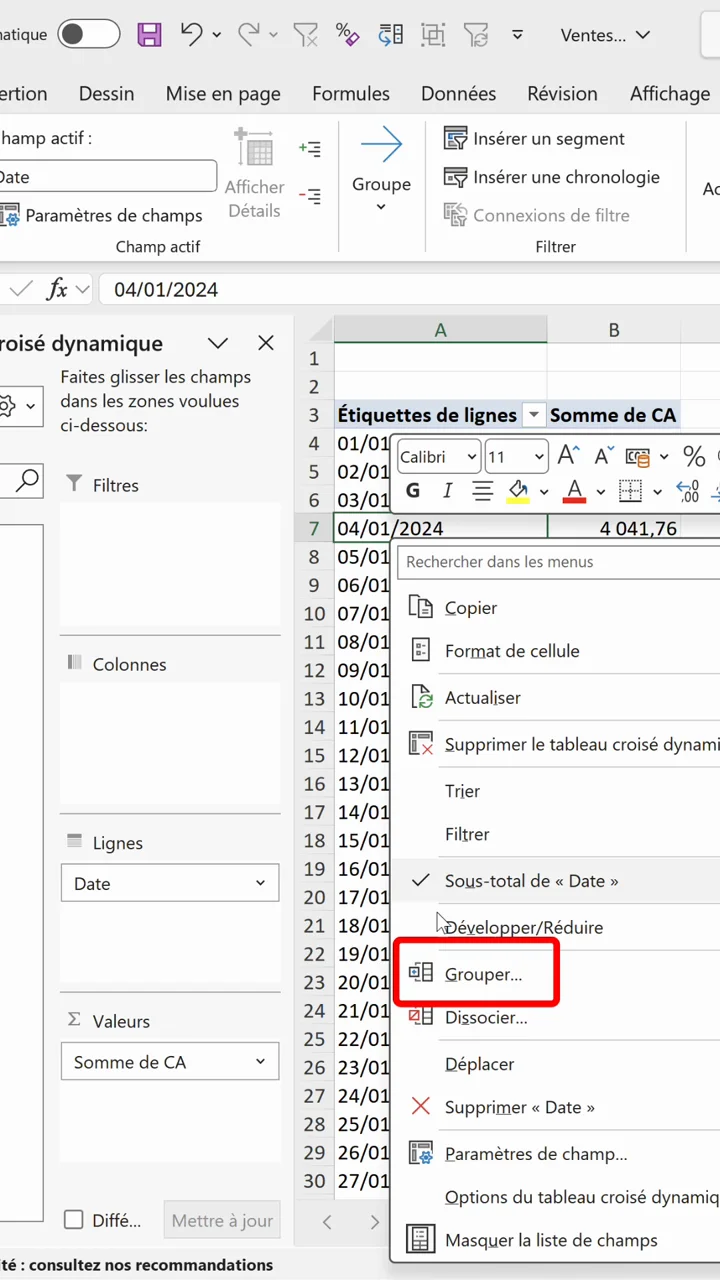Close the pivot table fields pane
The image size is (720, 1280).
(266, 343)
